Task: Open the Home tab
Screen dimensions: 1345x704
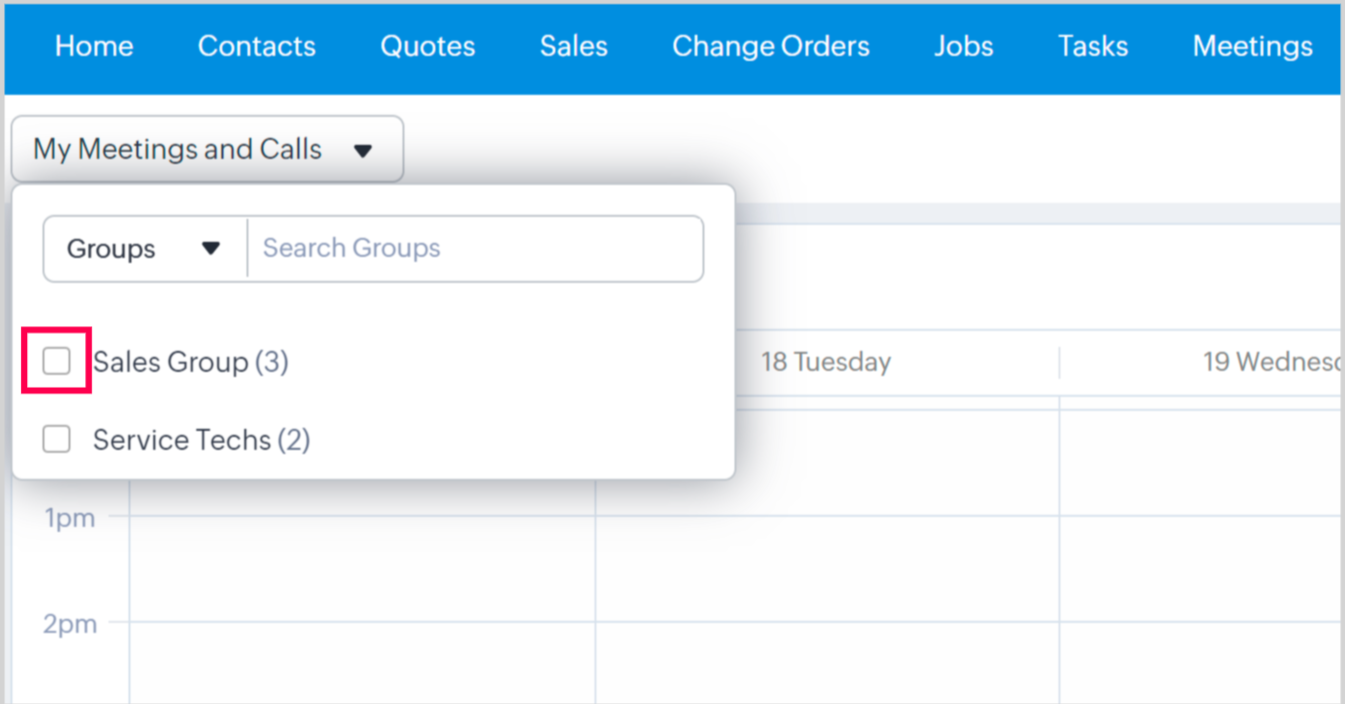Action: tap(94, 46)
